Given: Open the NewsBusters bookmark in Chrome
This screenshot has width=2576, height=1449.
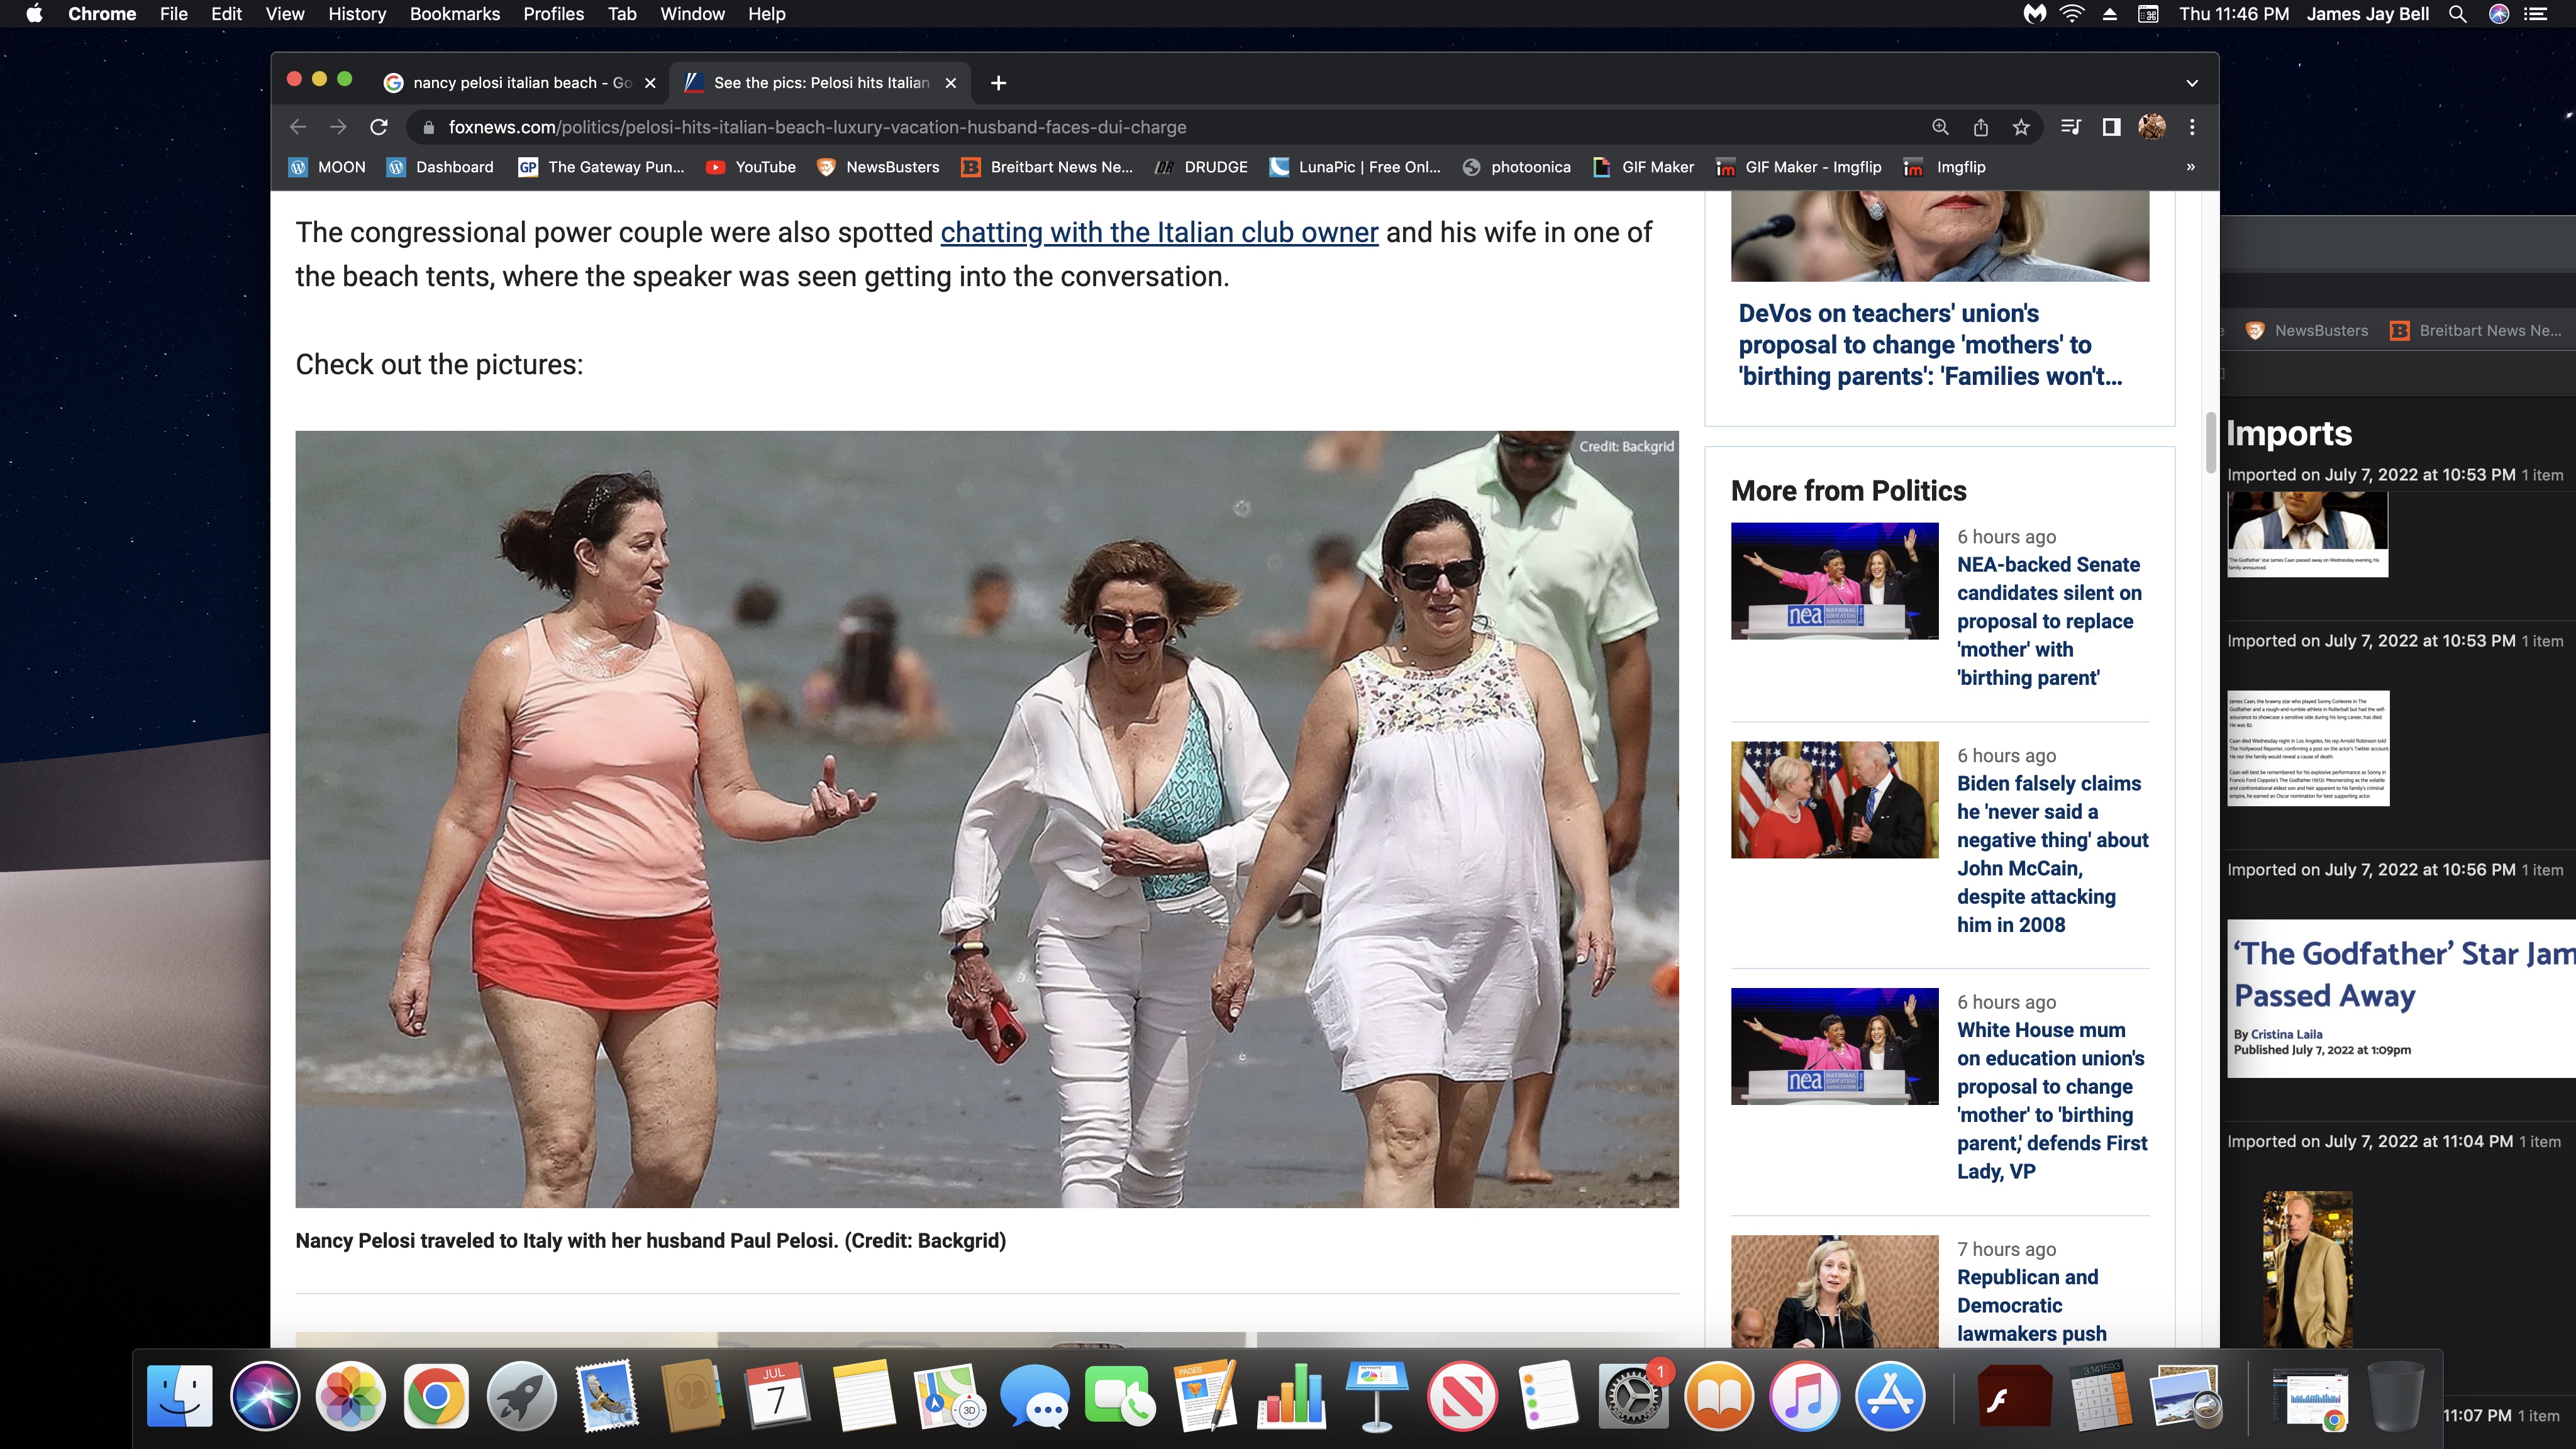Looking at the screenshot, I should coord(878,167).
